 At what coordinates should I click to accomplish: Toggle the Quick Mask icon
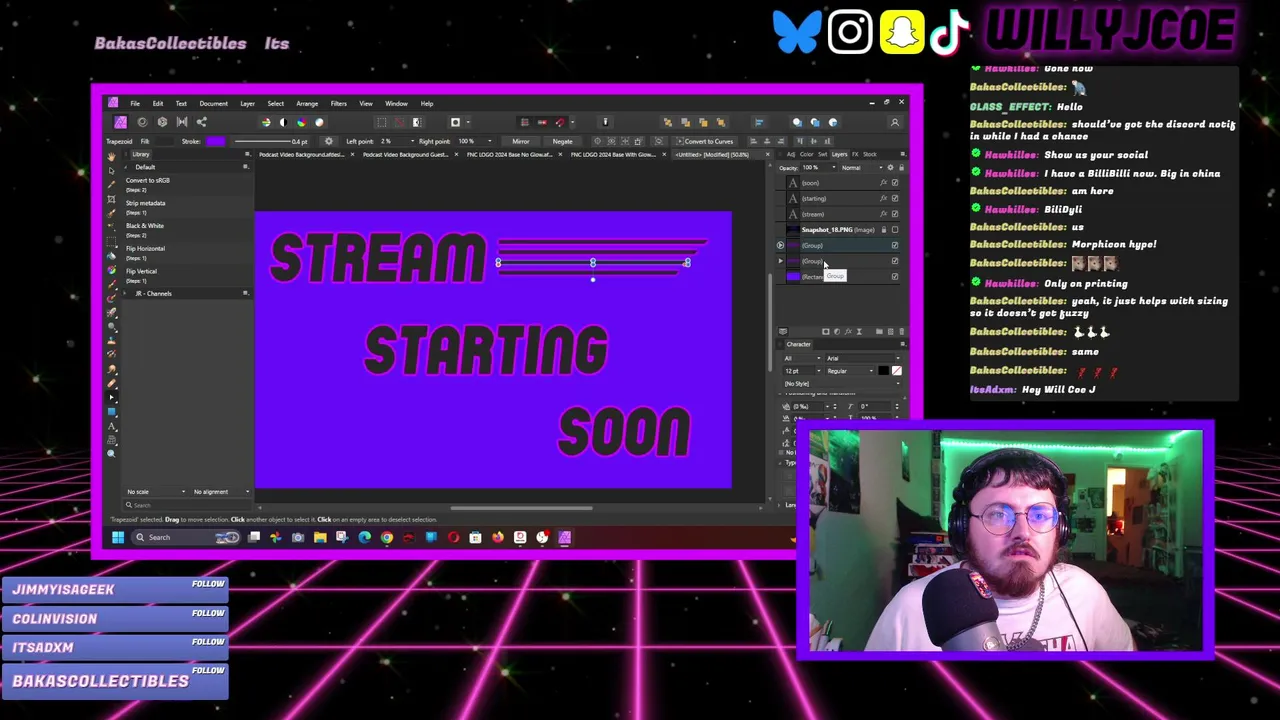[455, 122]
